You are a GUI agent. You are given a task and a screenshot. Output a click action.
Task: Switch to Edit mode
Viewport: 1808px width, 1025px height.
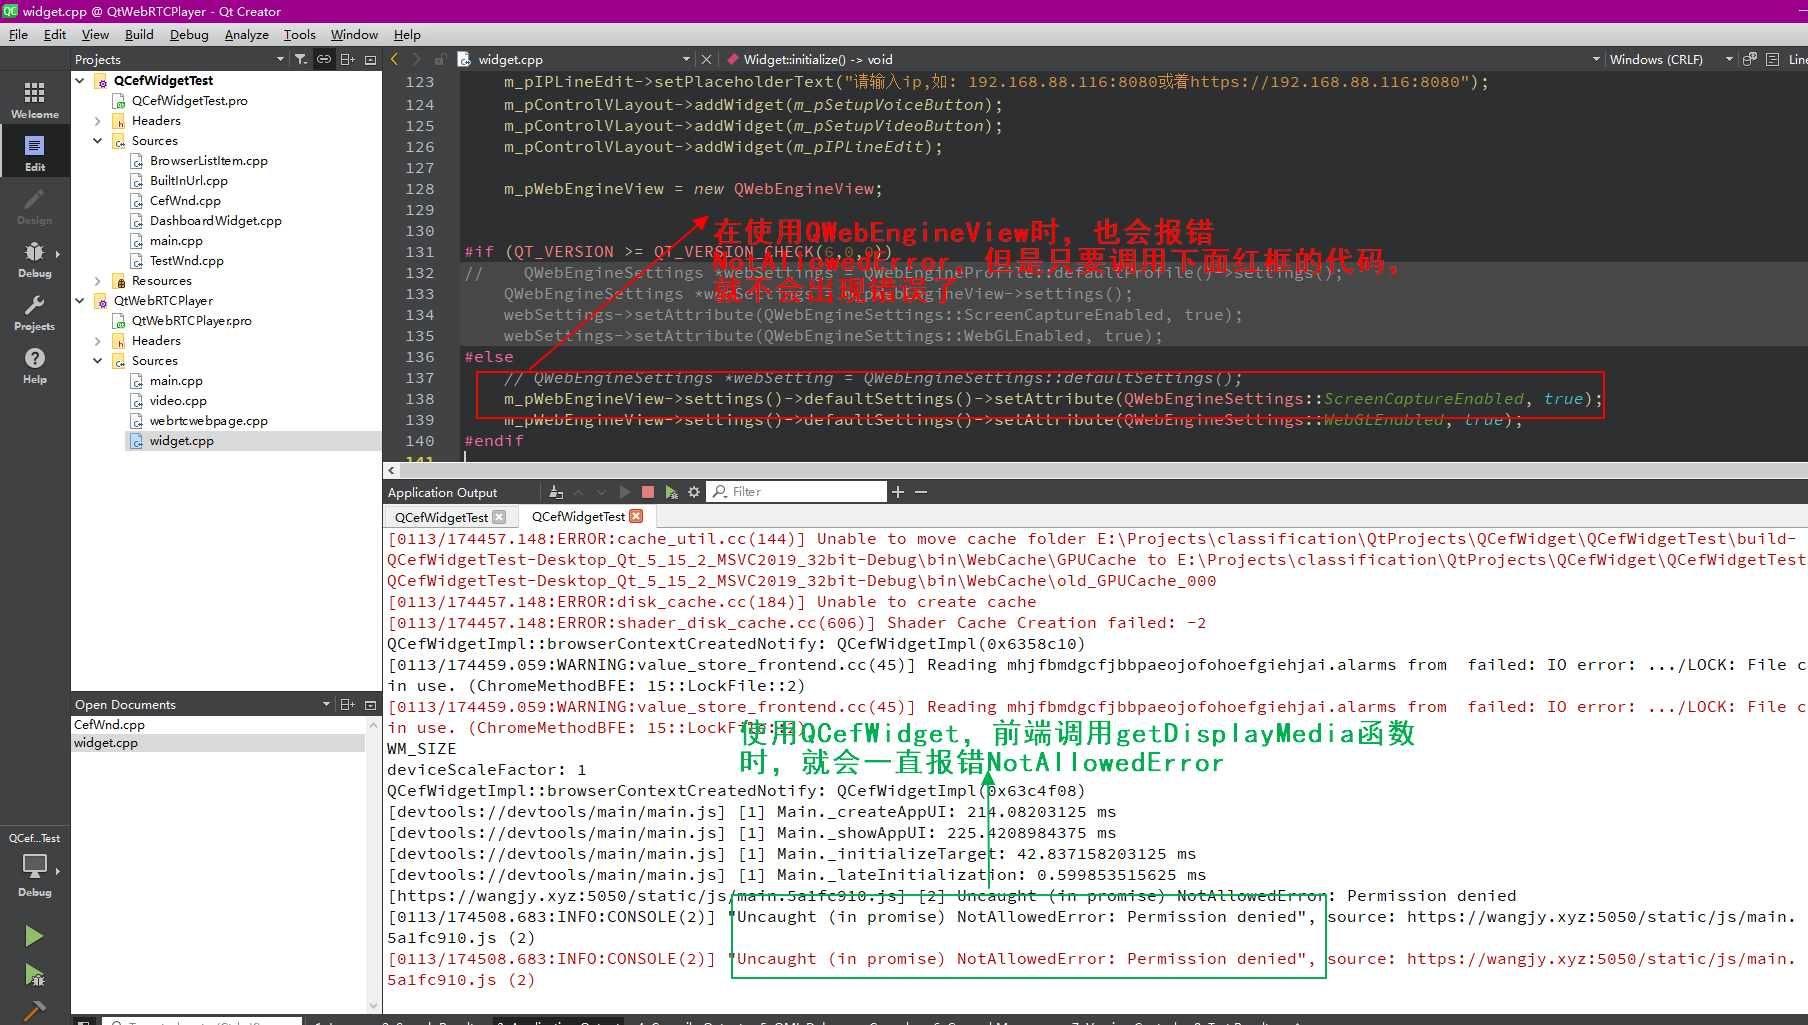point(35,153)
